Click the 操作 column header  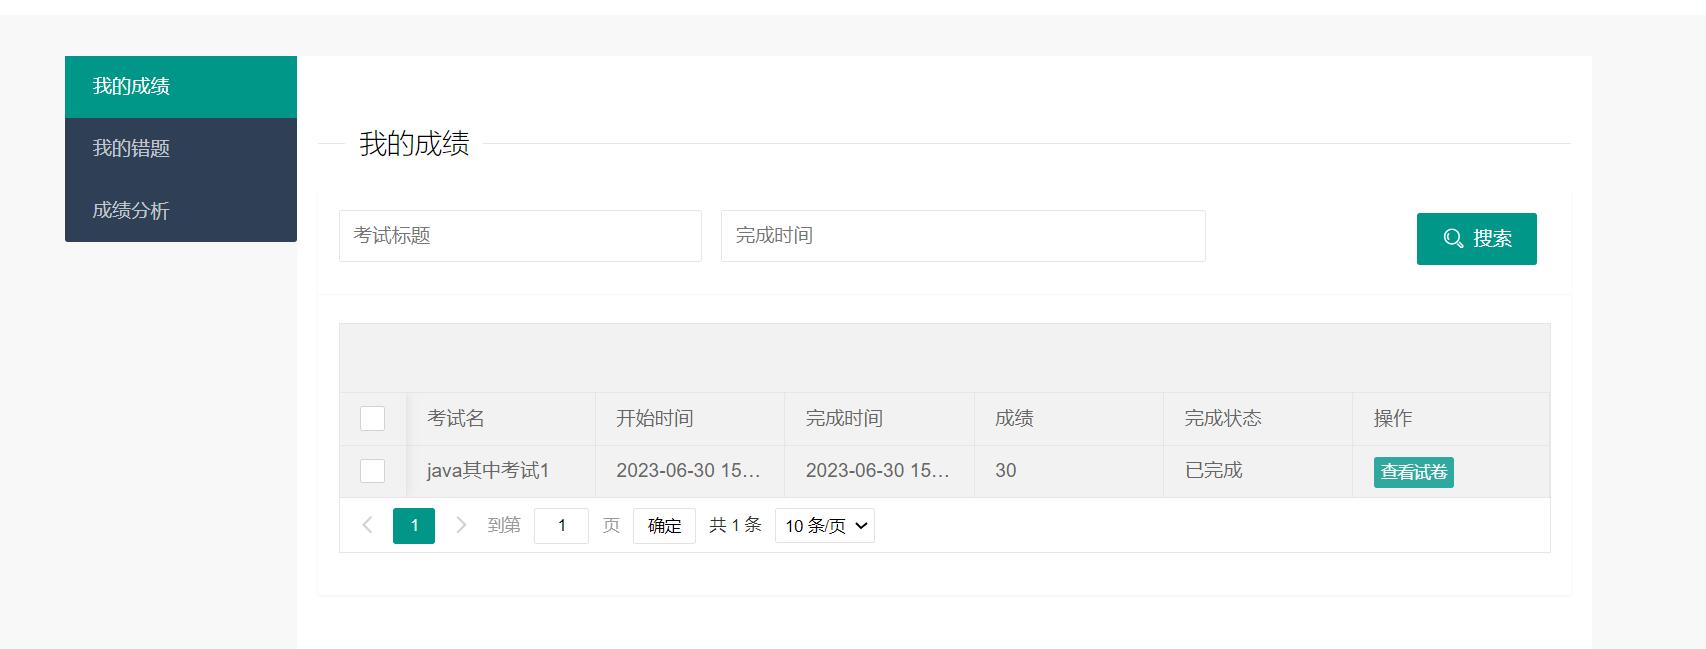(1451, 419)
